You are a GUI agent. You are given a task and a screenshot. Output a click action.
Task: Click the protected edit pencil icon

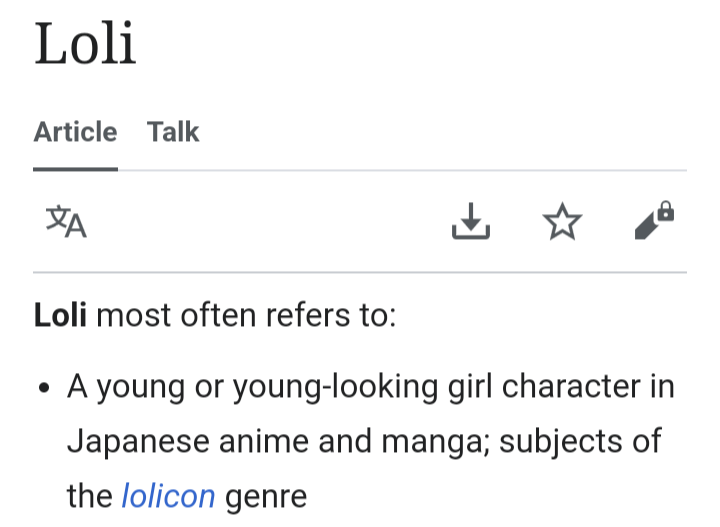(x=650, y=226)
